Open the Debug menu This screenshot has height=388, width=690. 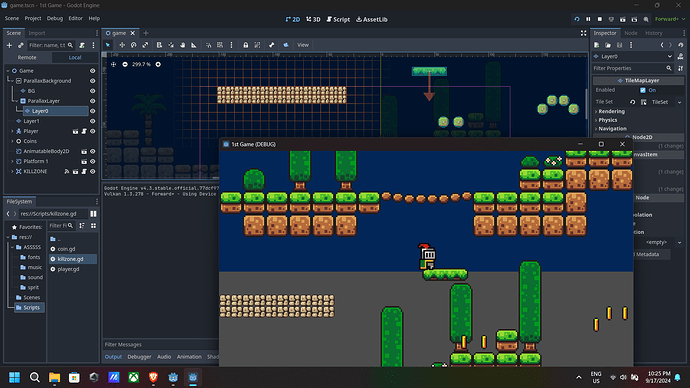[x=55, y=18]
